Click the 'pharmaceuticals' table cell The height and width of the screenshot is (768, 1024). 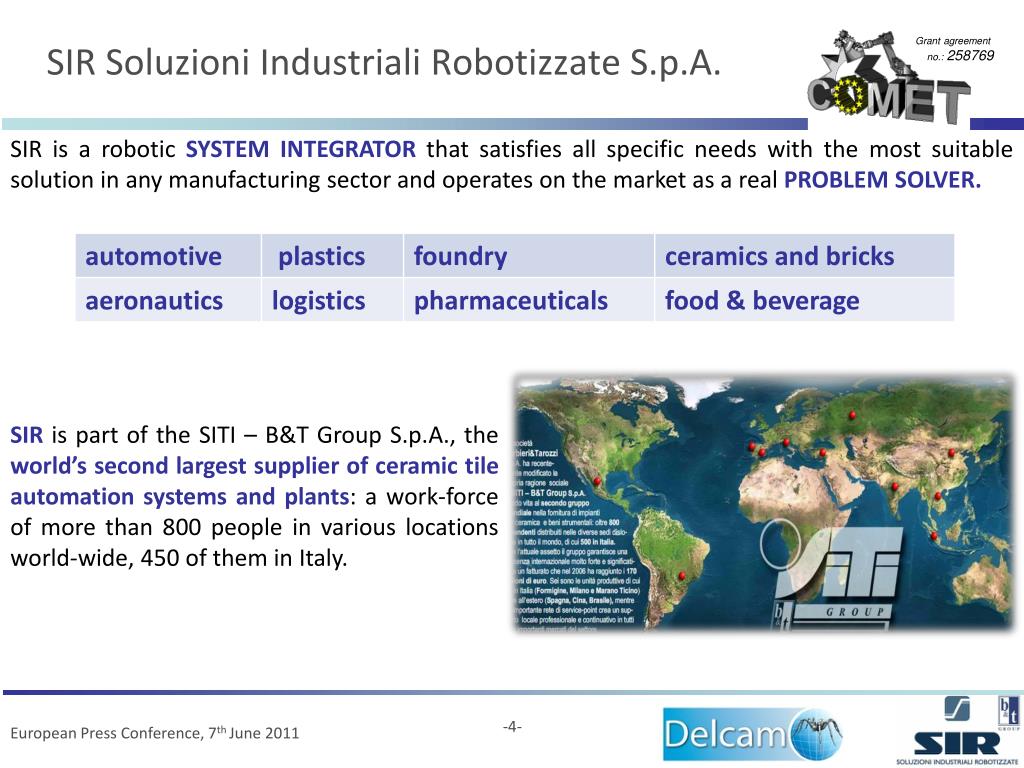pyautogui.click(x=529, y=300)
